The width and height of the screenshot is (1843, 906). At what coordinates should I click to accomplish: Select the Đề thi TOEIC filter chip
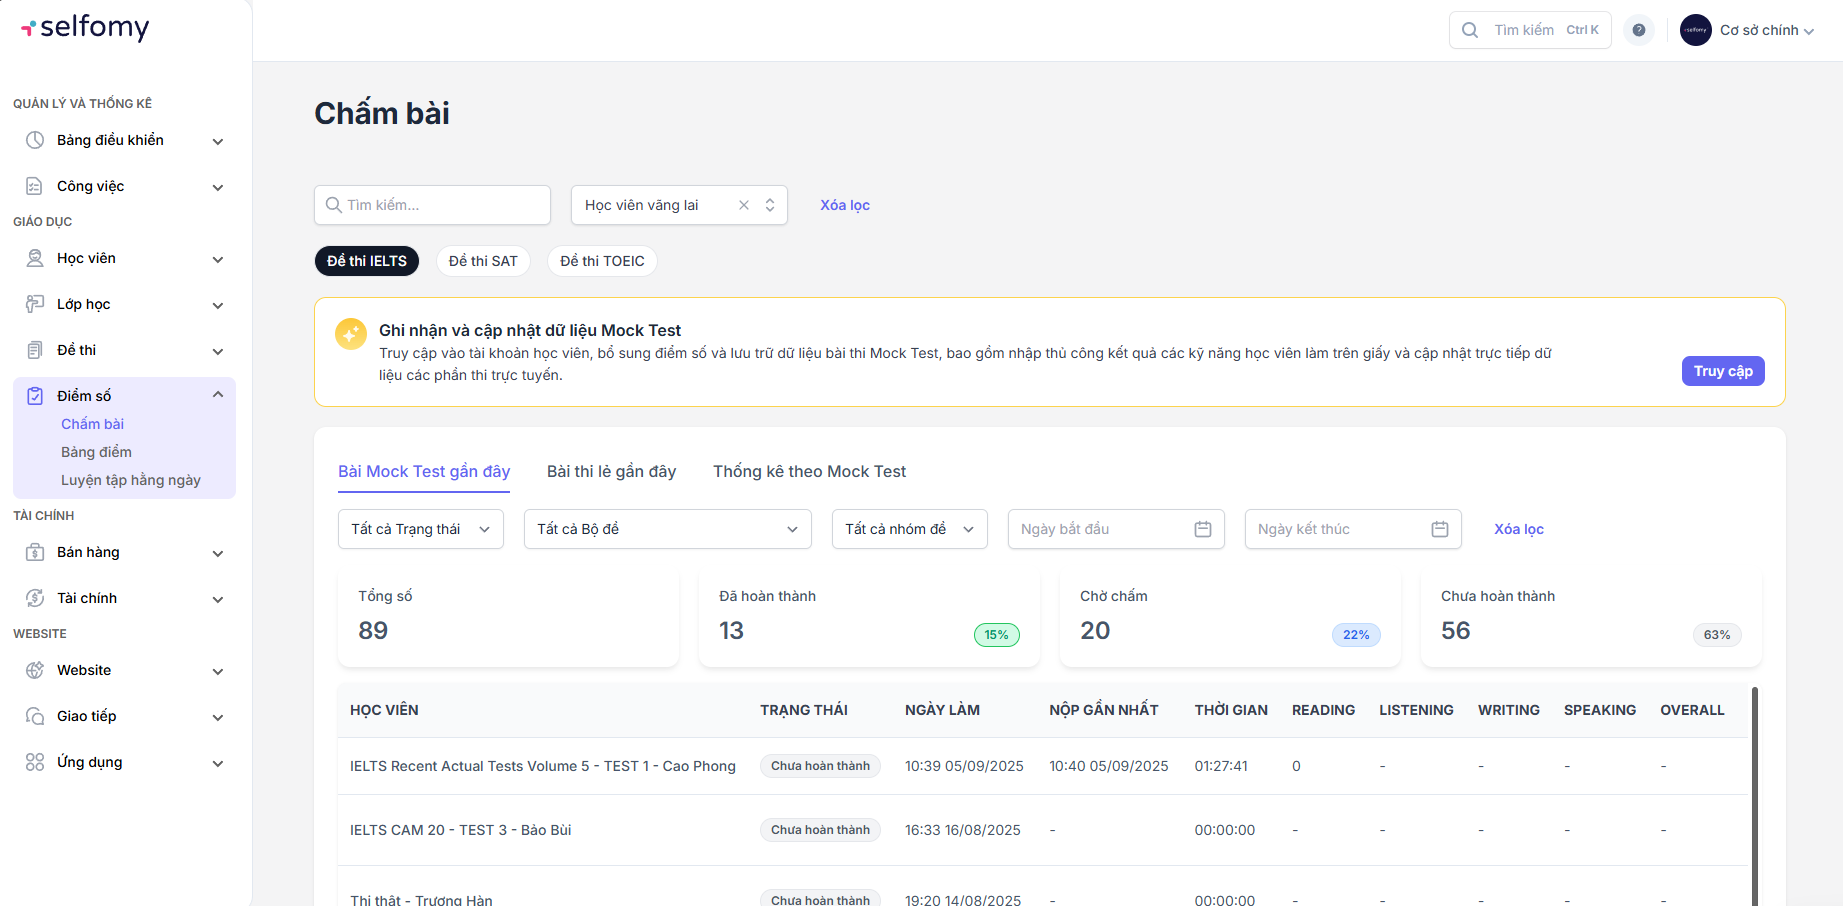click(x=602, y=261)
